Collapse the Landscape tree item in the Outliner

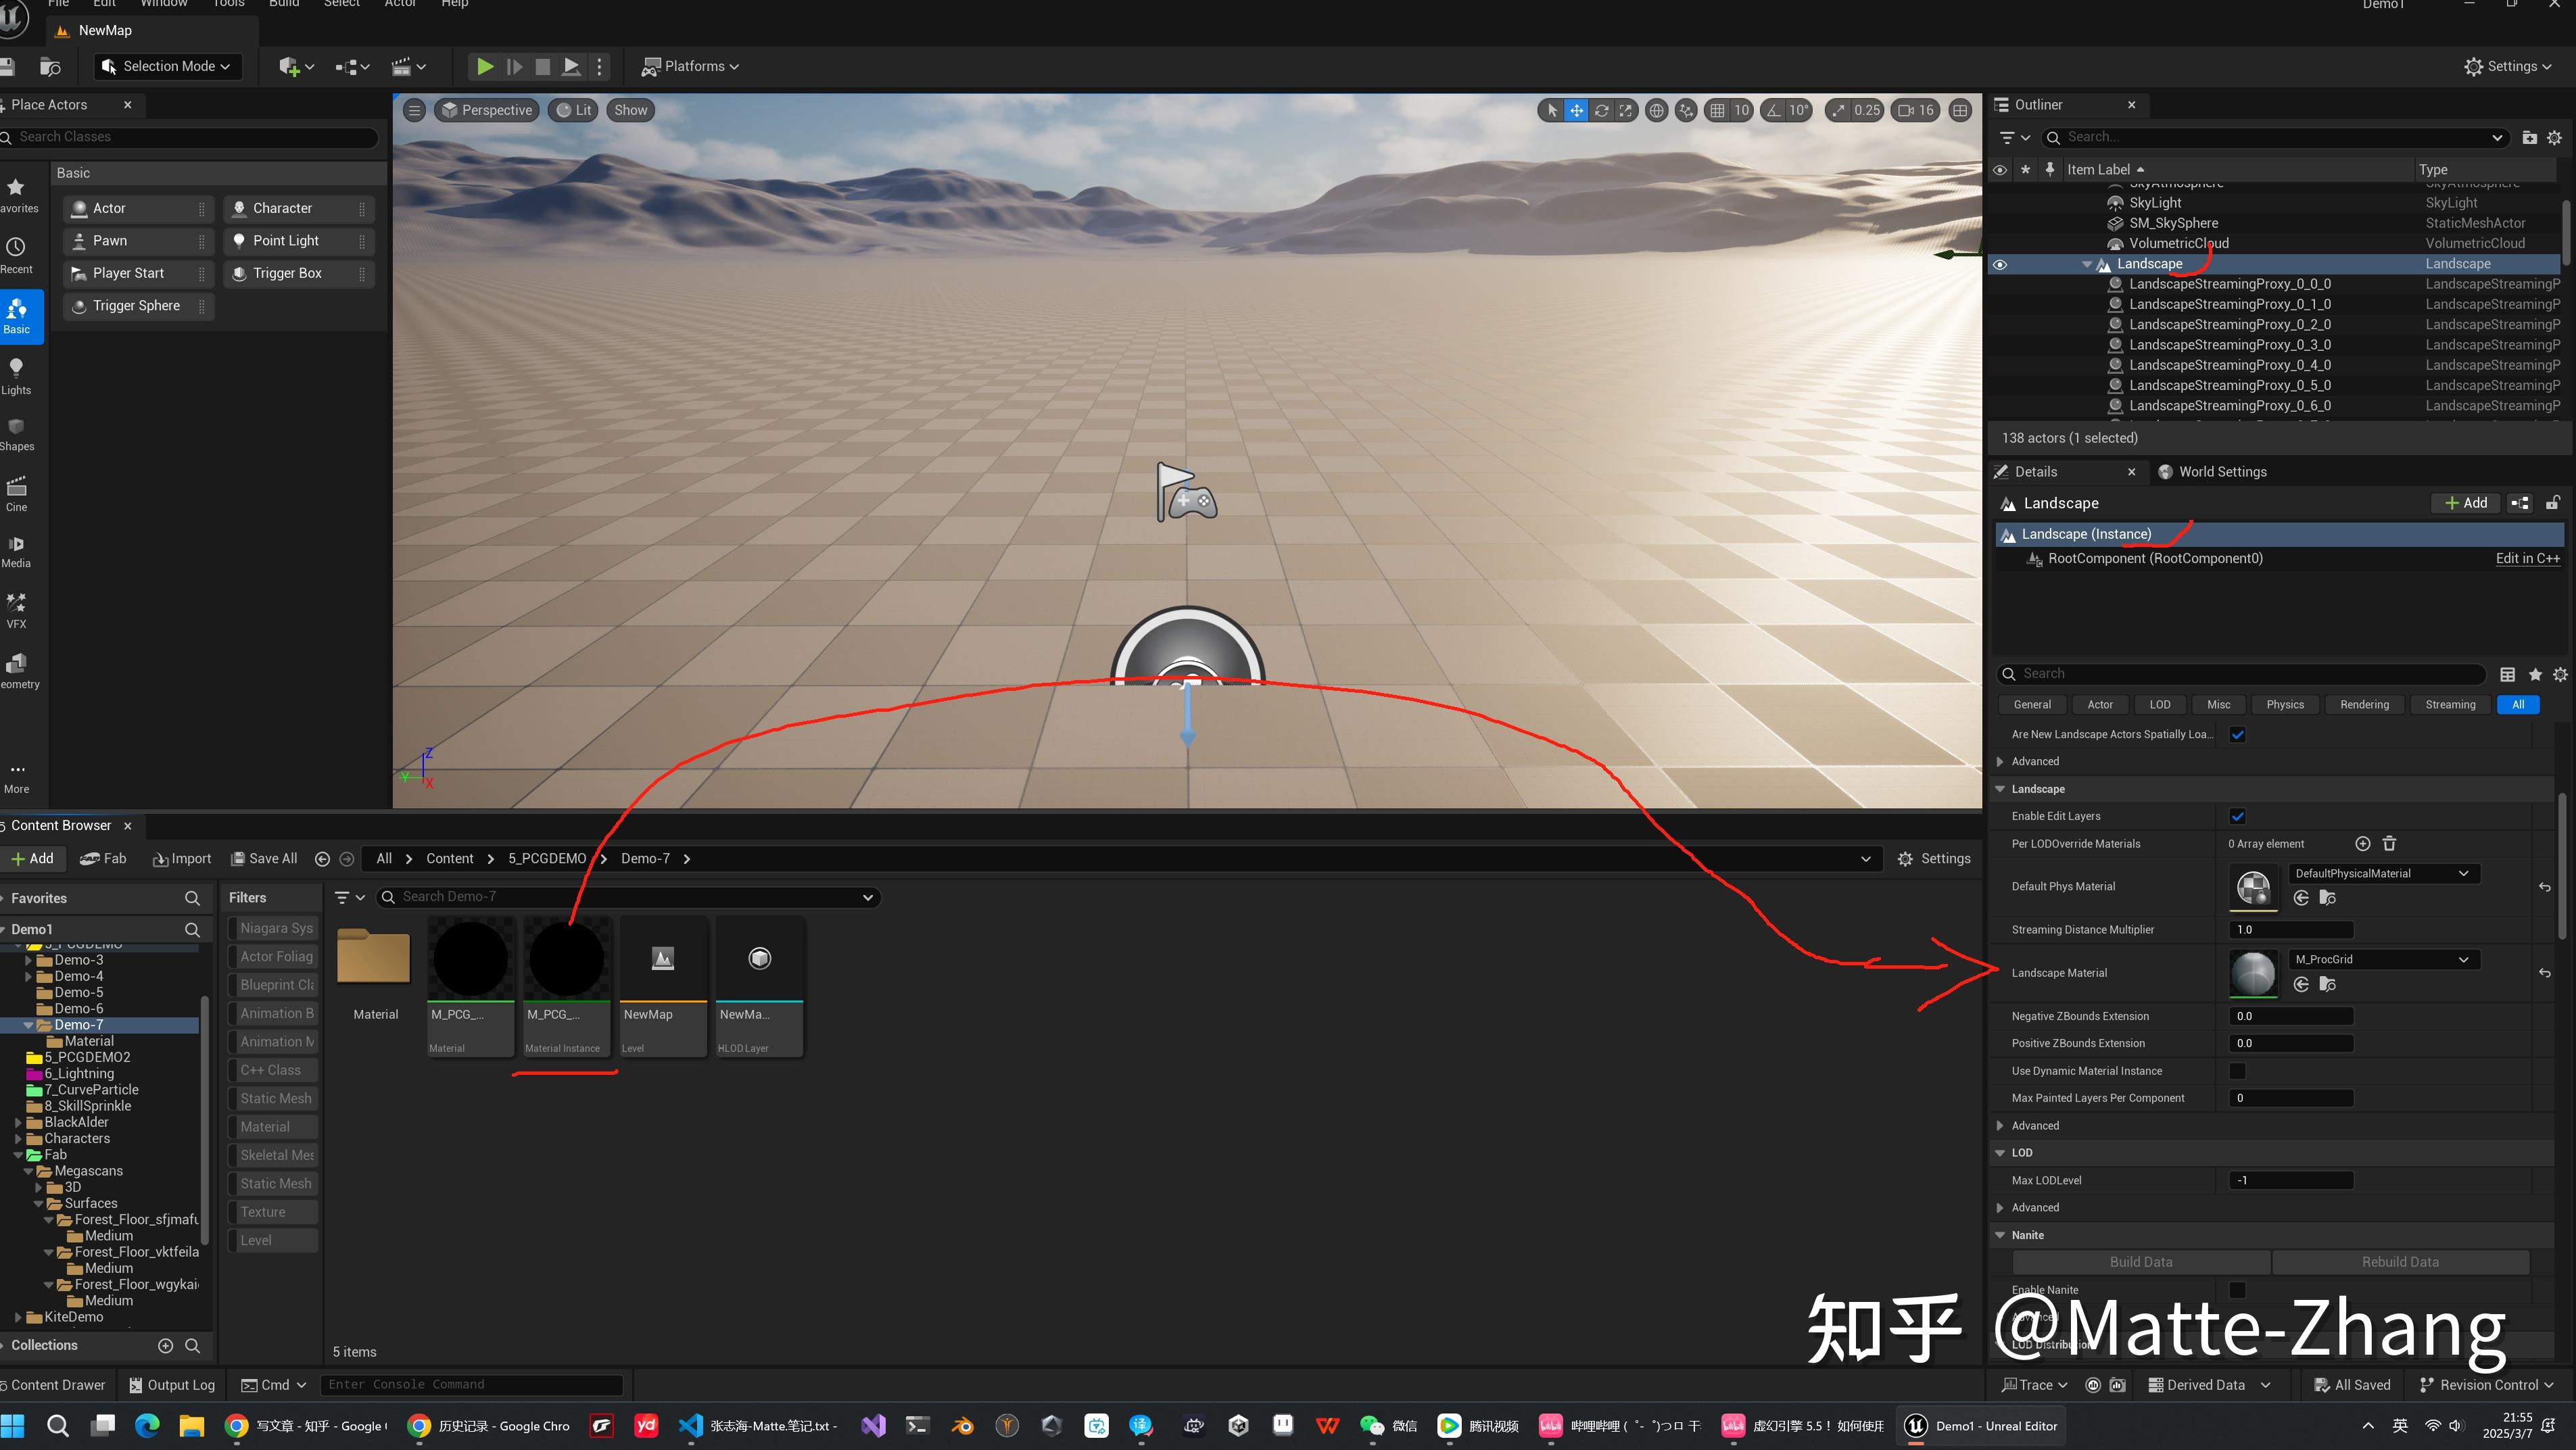click(x=2087, y=264)
